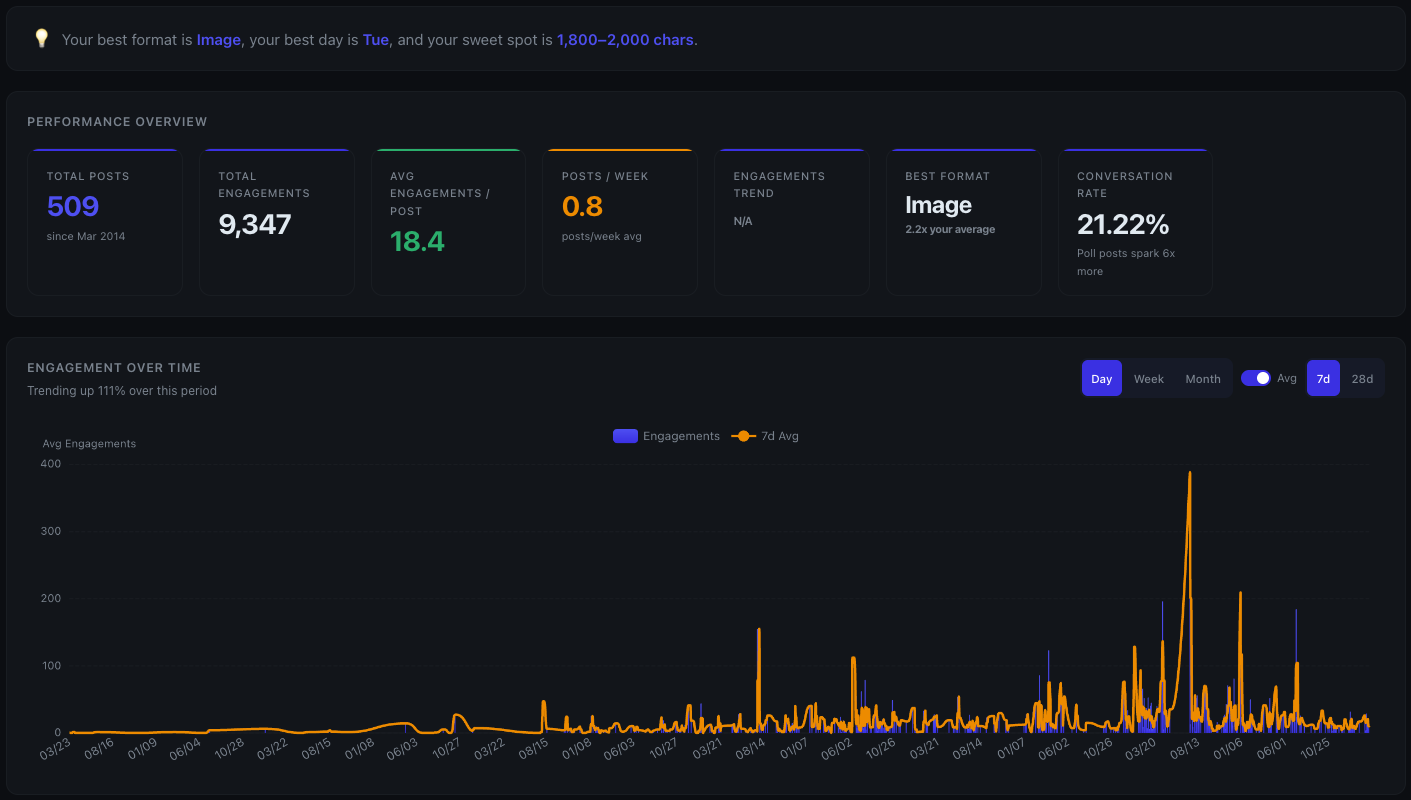Click the blue Engagements legend swatch
The width and height of the screenshot is (1411, 800).
point(624,436)
